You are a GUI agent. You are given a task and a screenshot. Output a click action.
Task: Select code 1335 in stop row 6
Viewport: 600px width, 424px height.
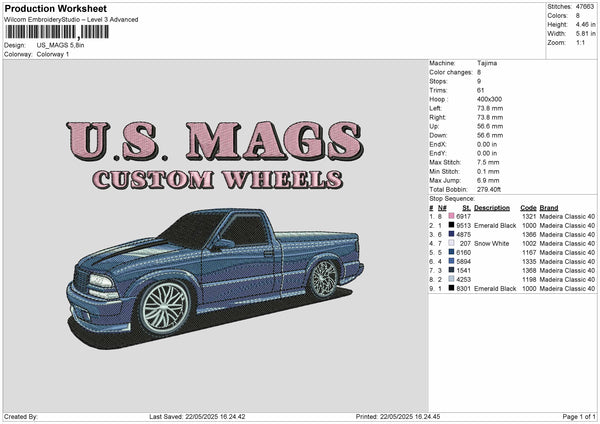pyautogui.click(x=529, y=261)
